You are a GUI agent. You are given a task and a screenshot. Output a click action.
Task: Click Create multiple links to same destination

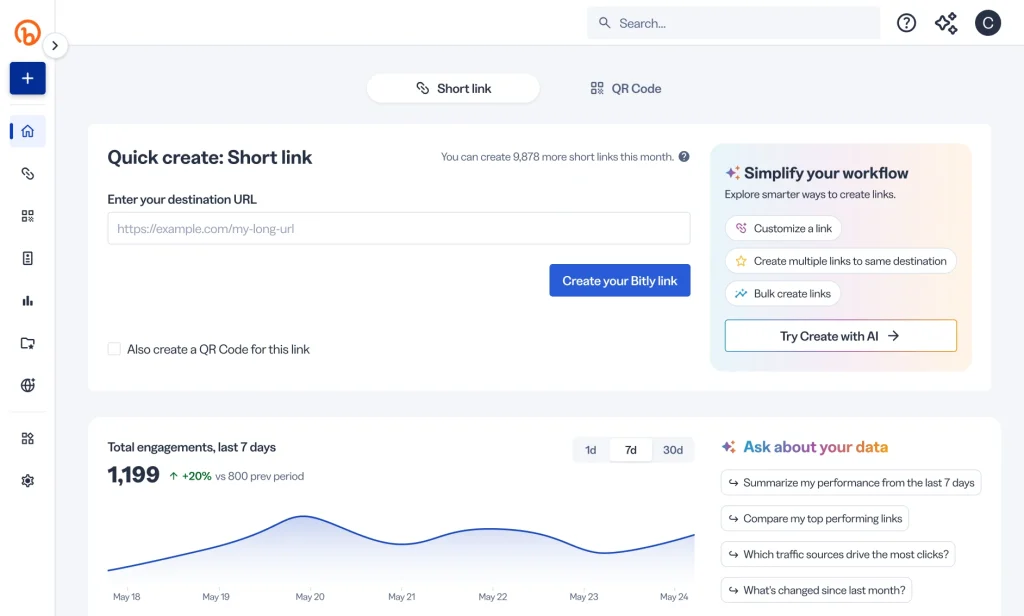click(840, 261)
